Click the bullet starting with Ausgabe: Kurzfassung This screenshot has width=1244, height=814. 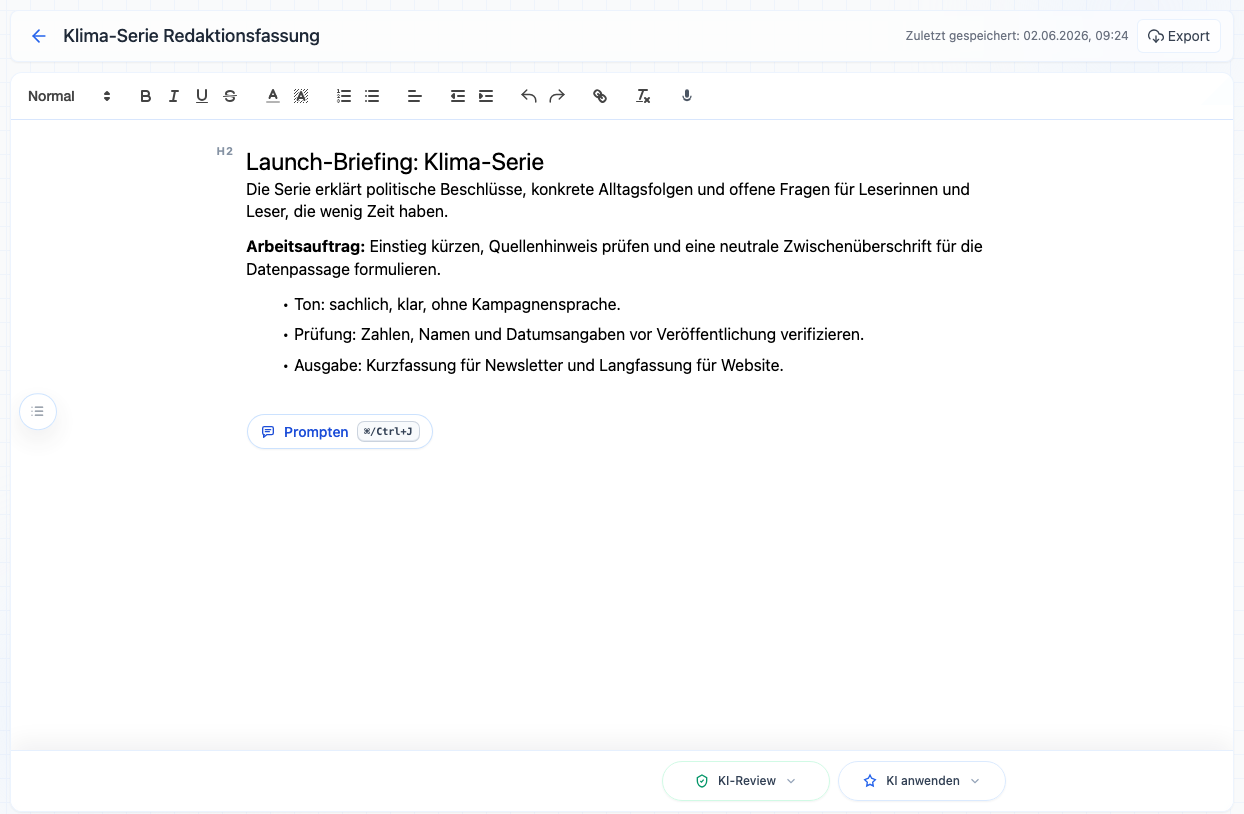(539, 365)
